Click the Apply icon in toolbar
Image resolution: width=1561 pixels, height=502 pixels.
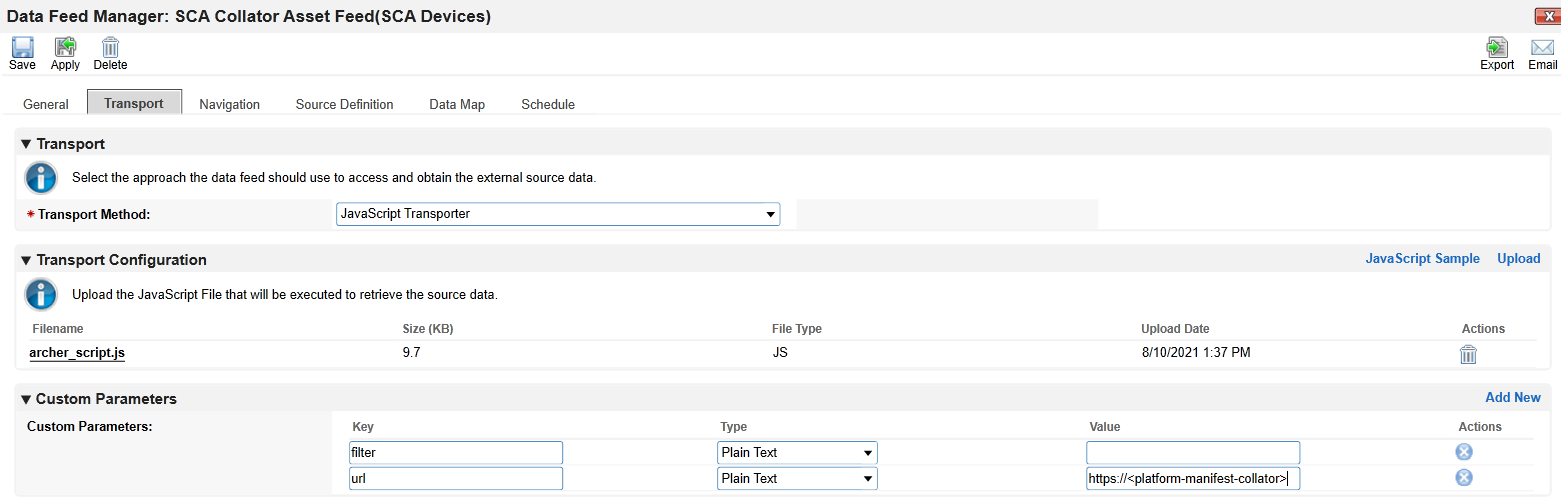[x=65, y=48]
